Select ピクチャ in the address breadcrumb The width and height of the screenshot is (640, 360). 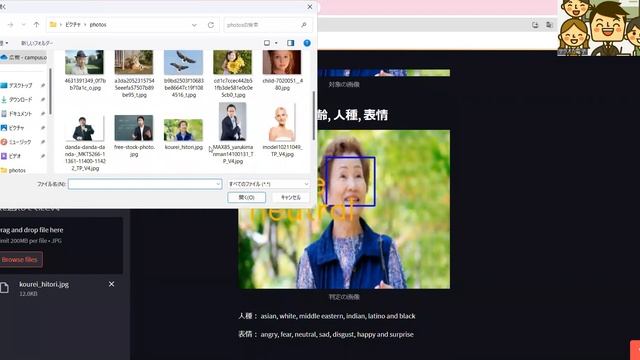tap(73, 25)
